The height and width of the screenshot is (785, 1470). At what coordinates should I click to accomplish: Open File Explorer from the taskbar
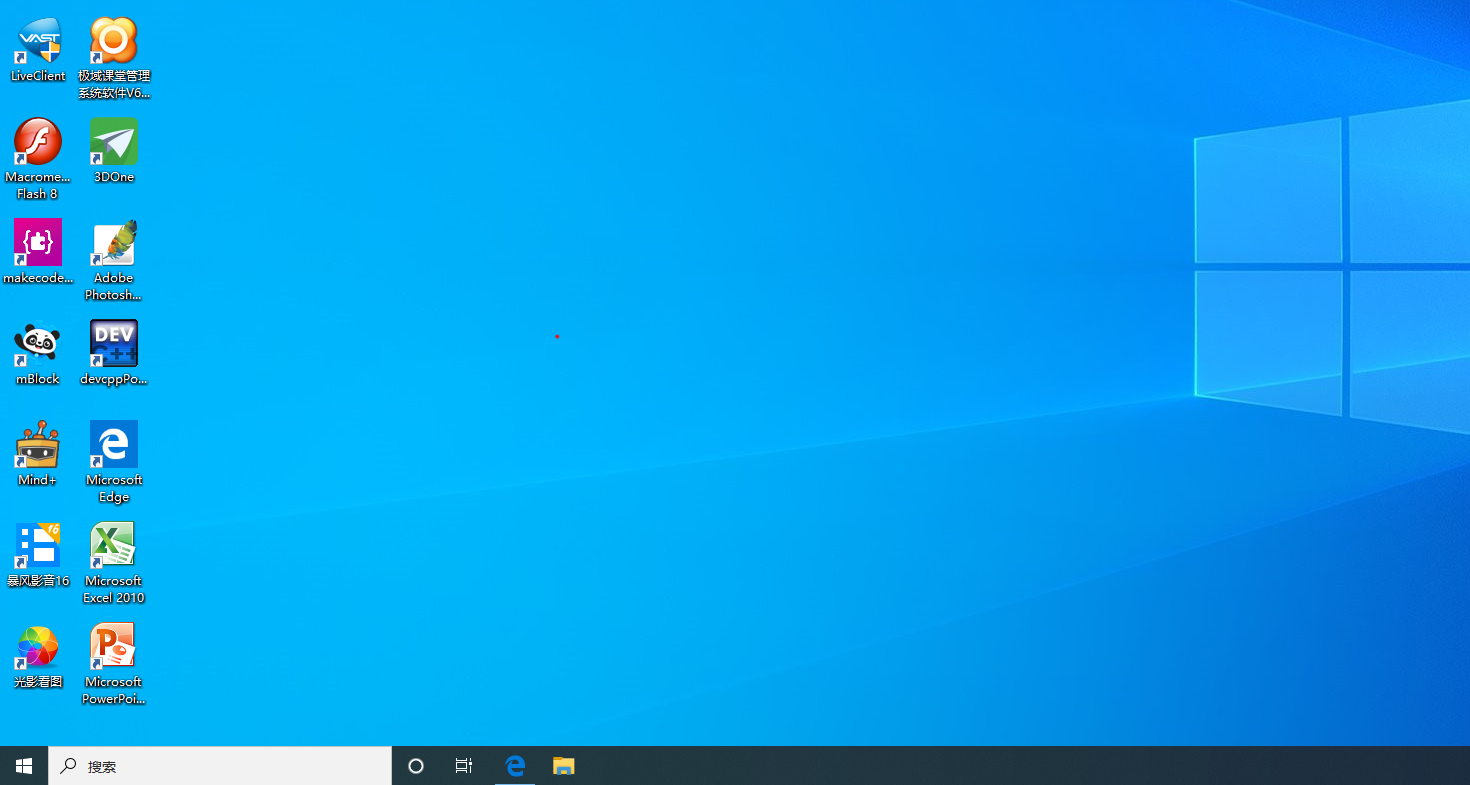click(x=564, y=766)
